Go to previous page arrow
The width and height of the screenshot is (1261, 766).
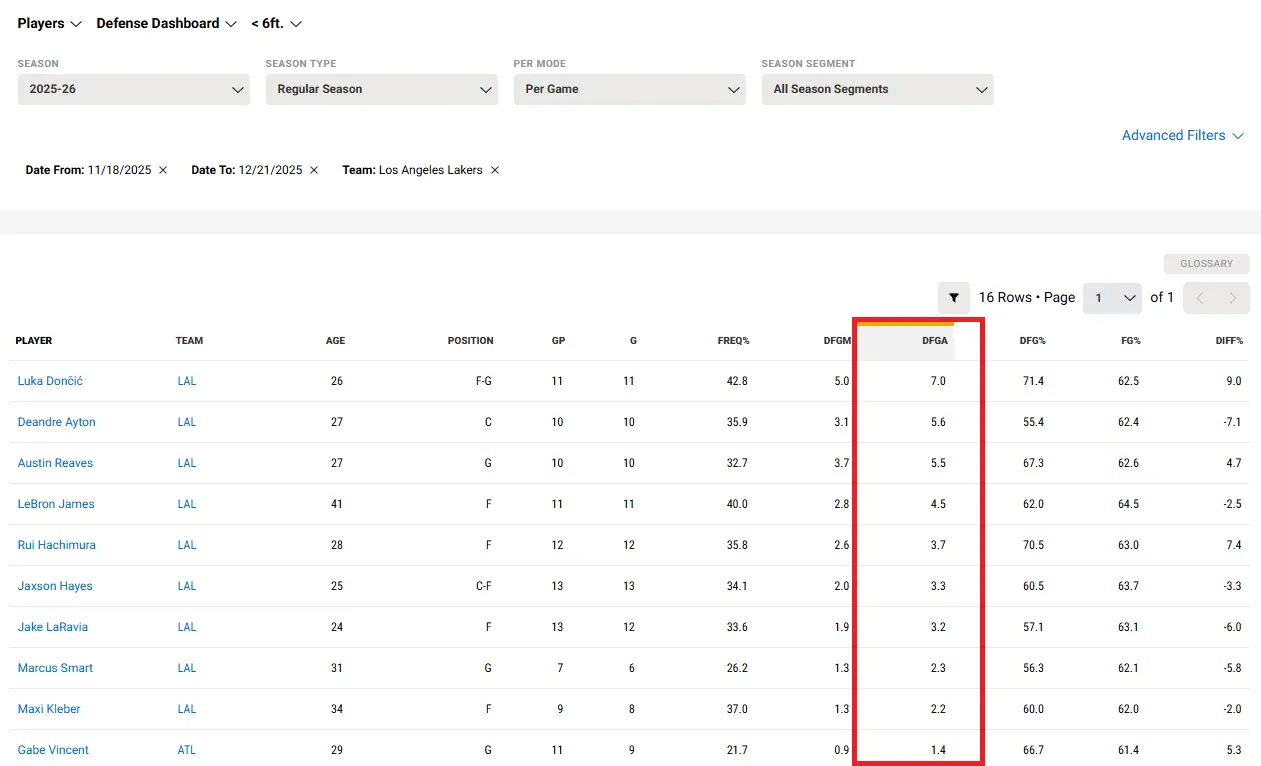pyautogui.click(x=1200, y=298)
